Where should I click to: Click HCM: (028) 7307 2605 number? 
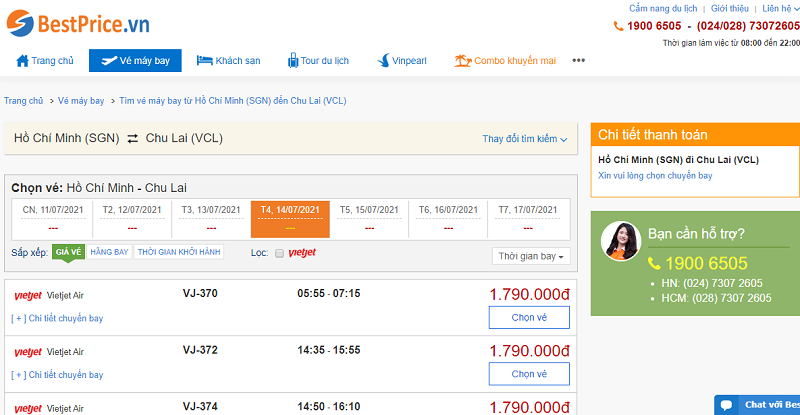click(x=716, y=298)
